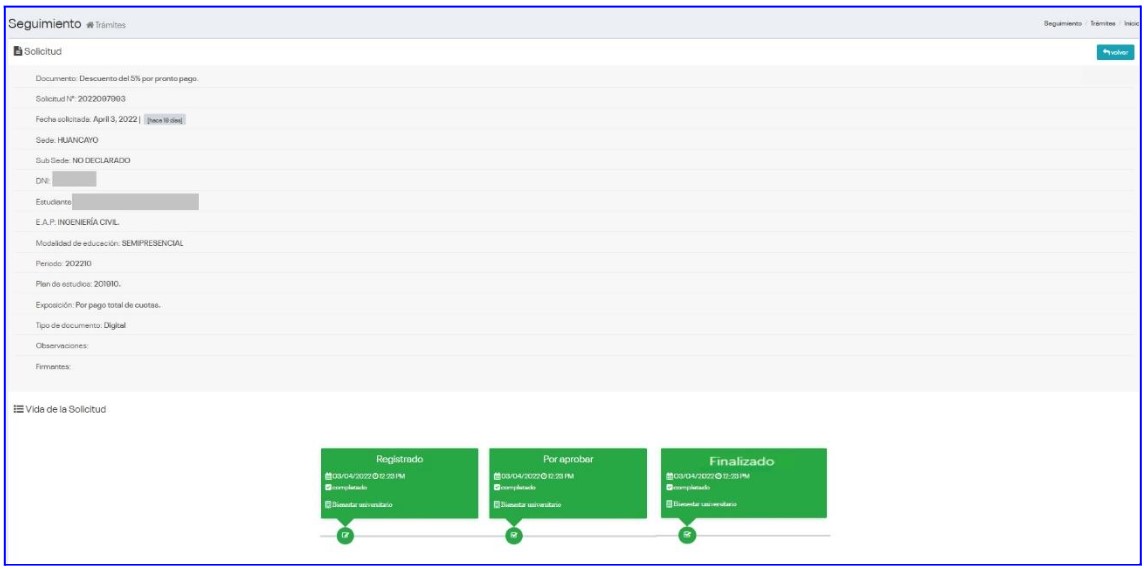The width and height of the screenshot is (1144, 569).
Task: Click the Por aprobar timeline check icon
Action: [x=514, y=535]
